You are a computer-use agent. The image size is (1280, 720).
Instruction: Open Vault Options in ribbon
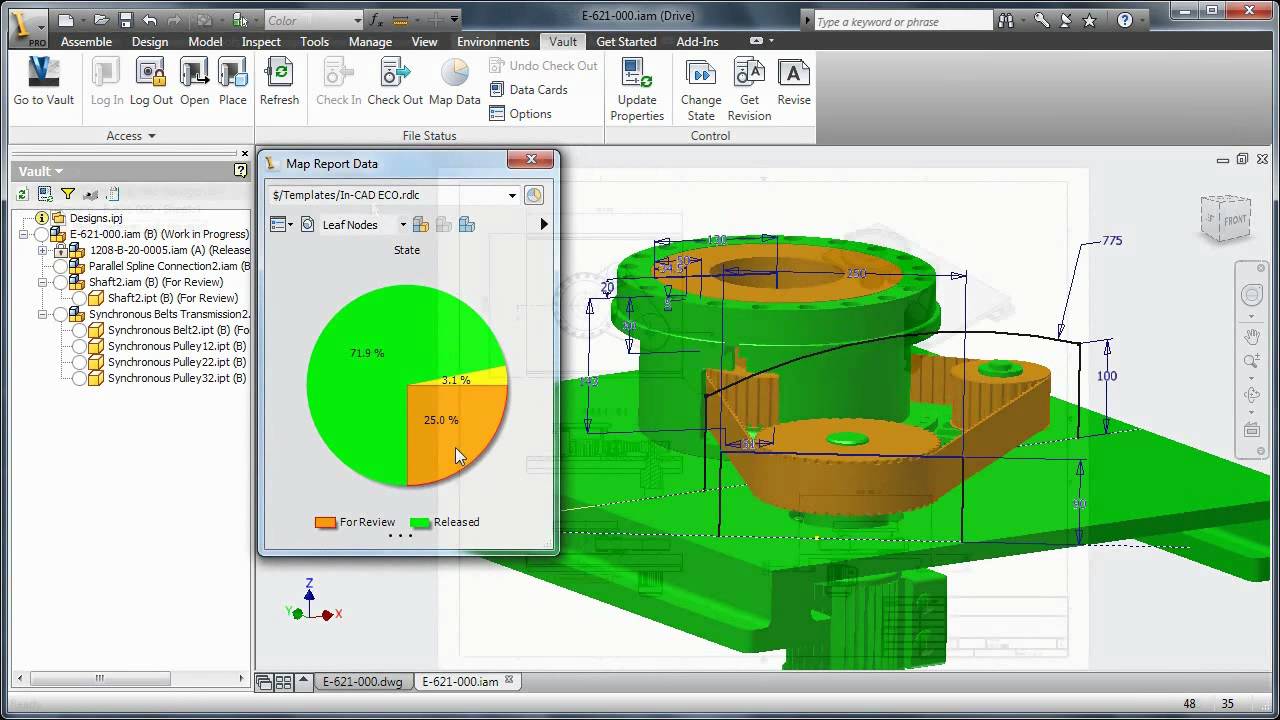pyautogui.click(x=520, y=113)
